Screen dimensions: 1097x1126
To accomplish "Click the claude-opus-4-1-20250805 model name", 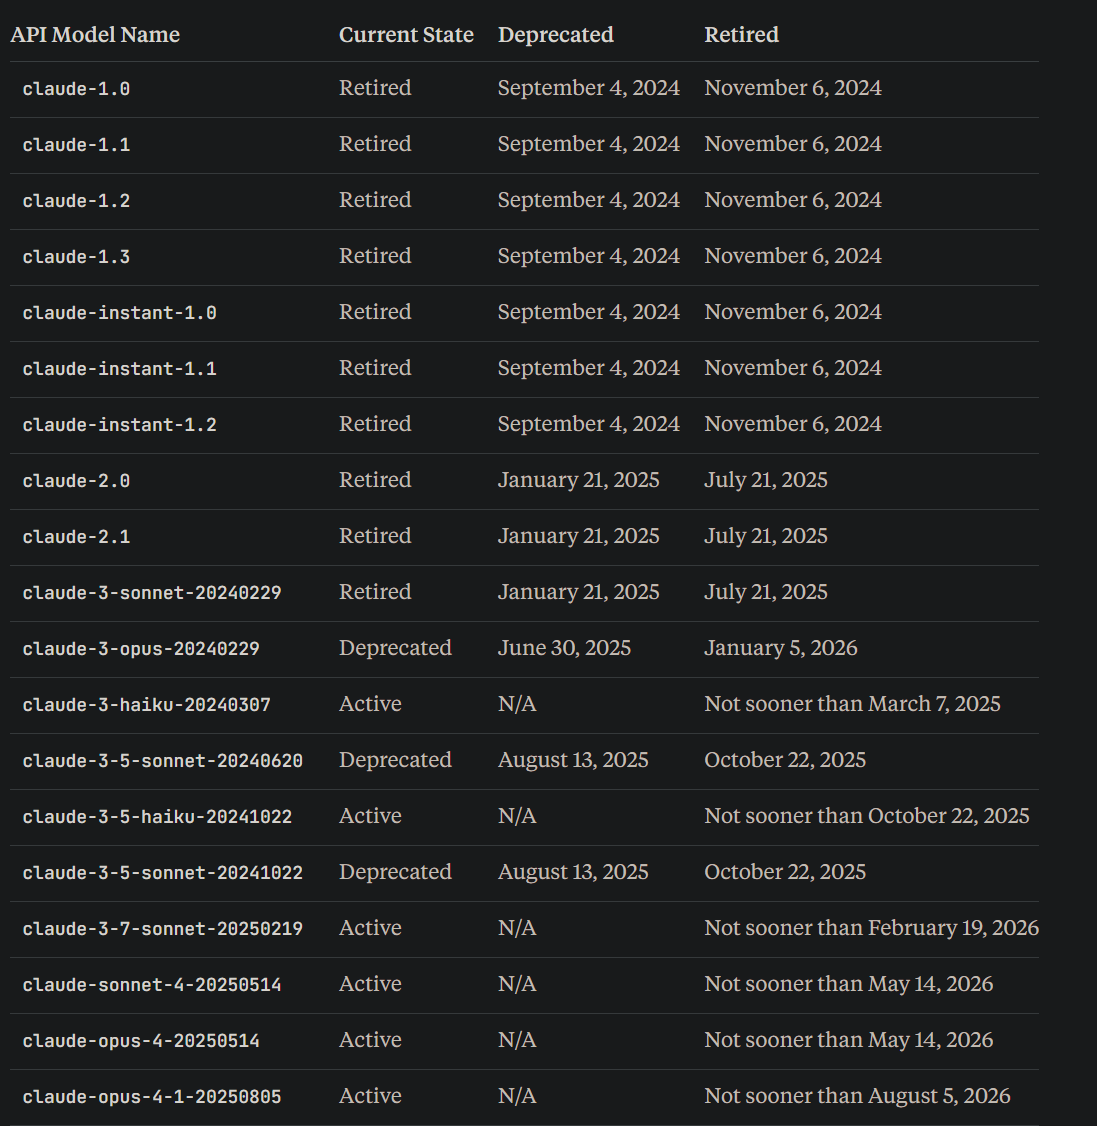I will [152, 1097].
